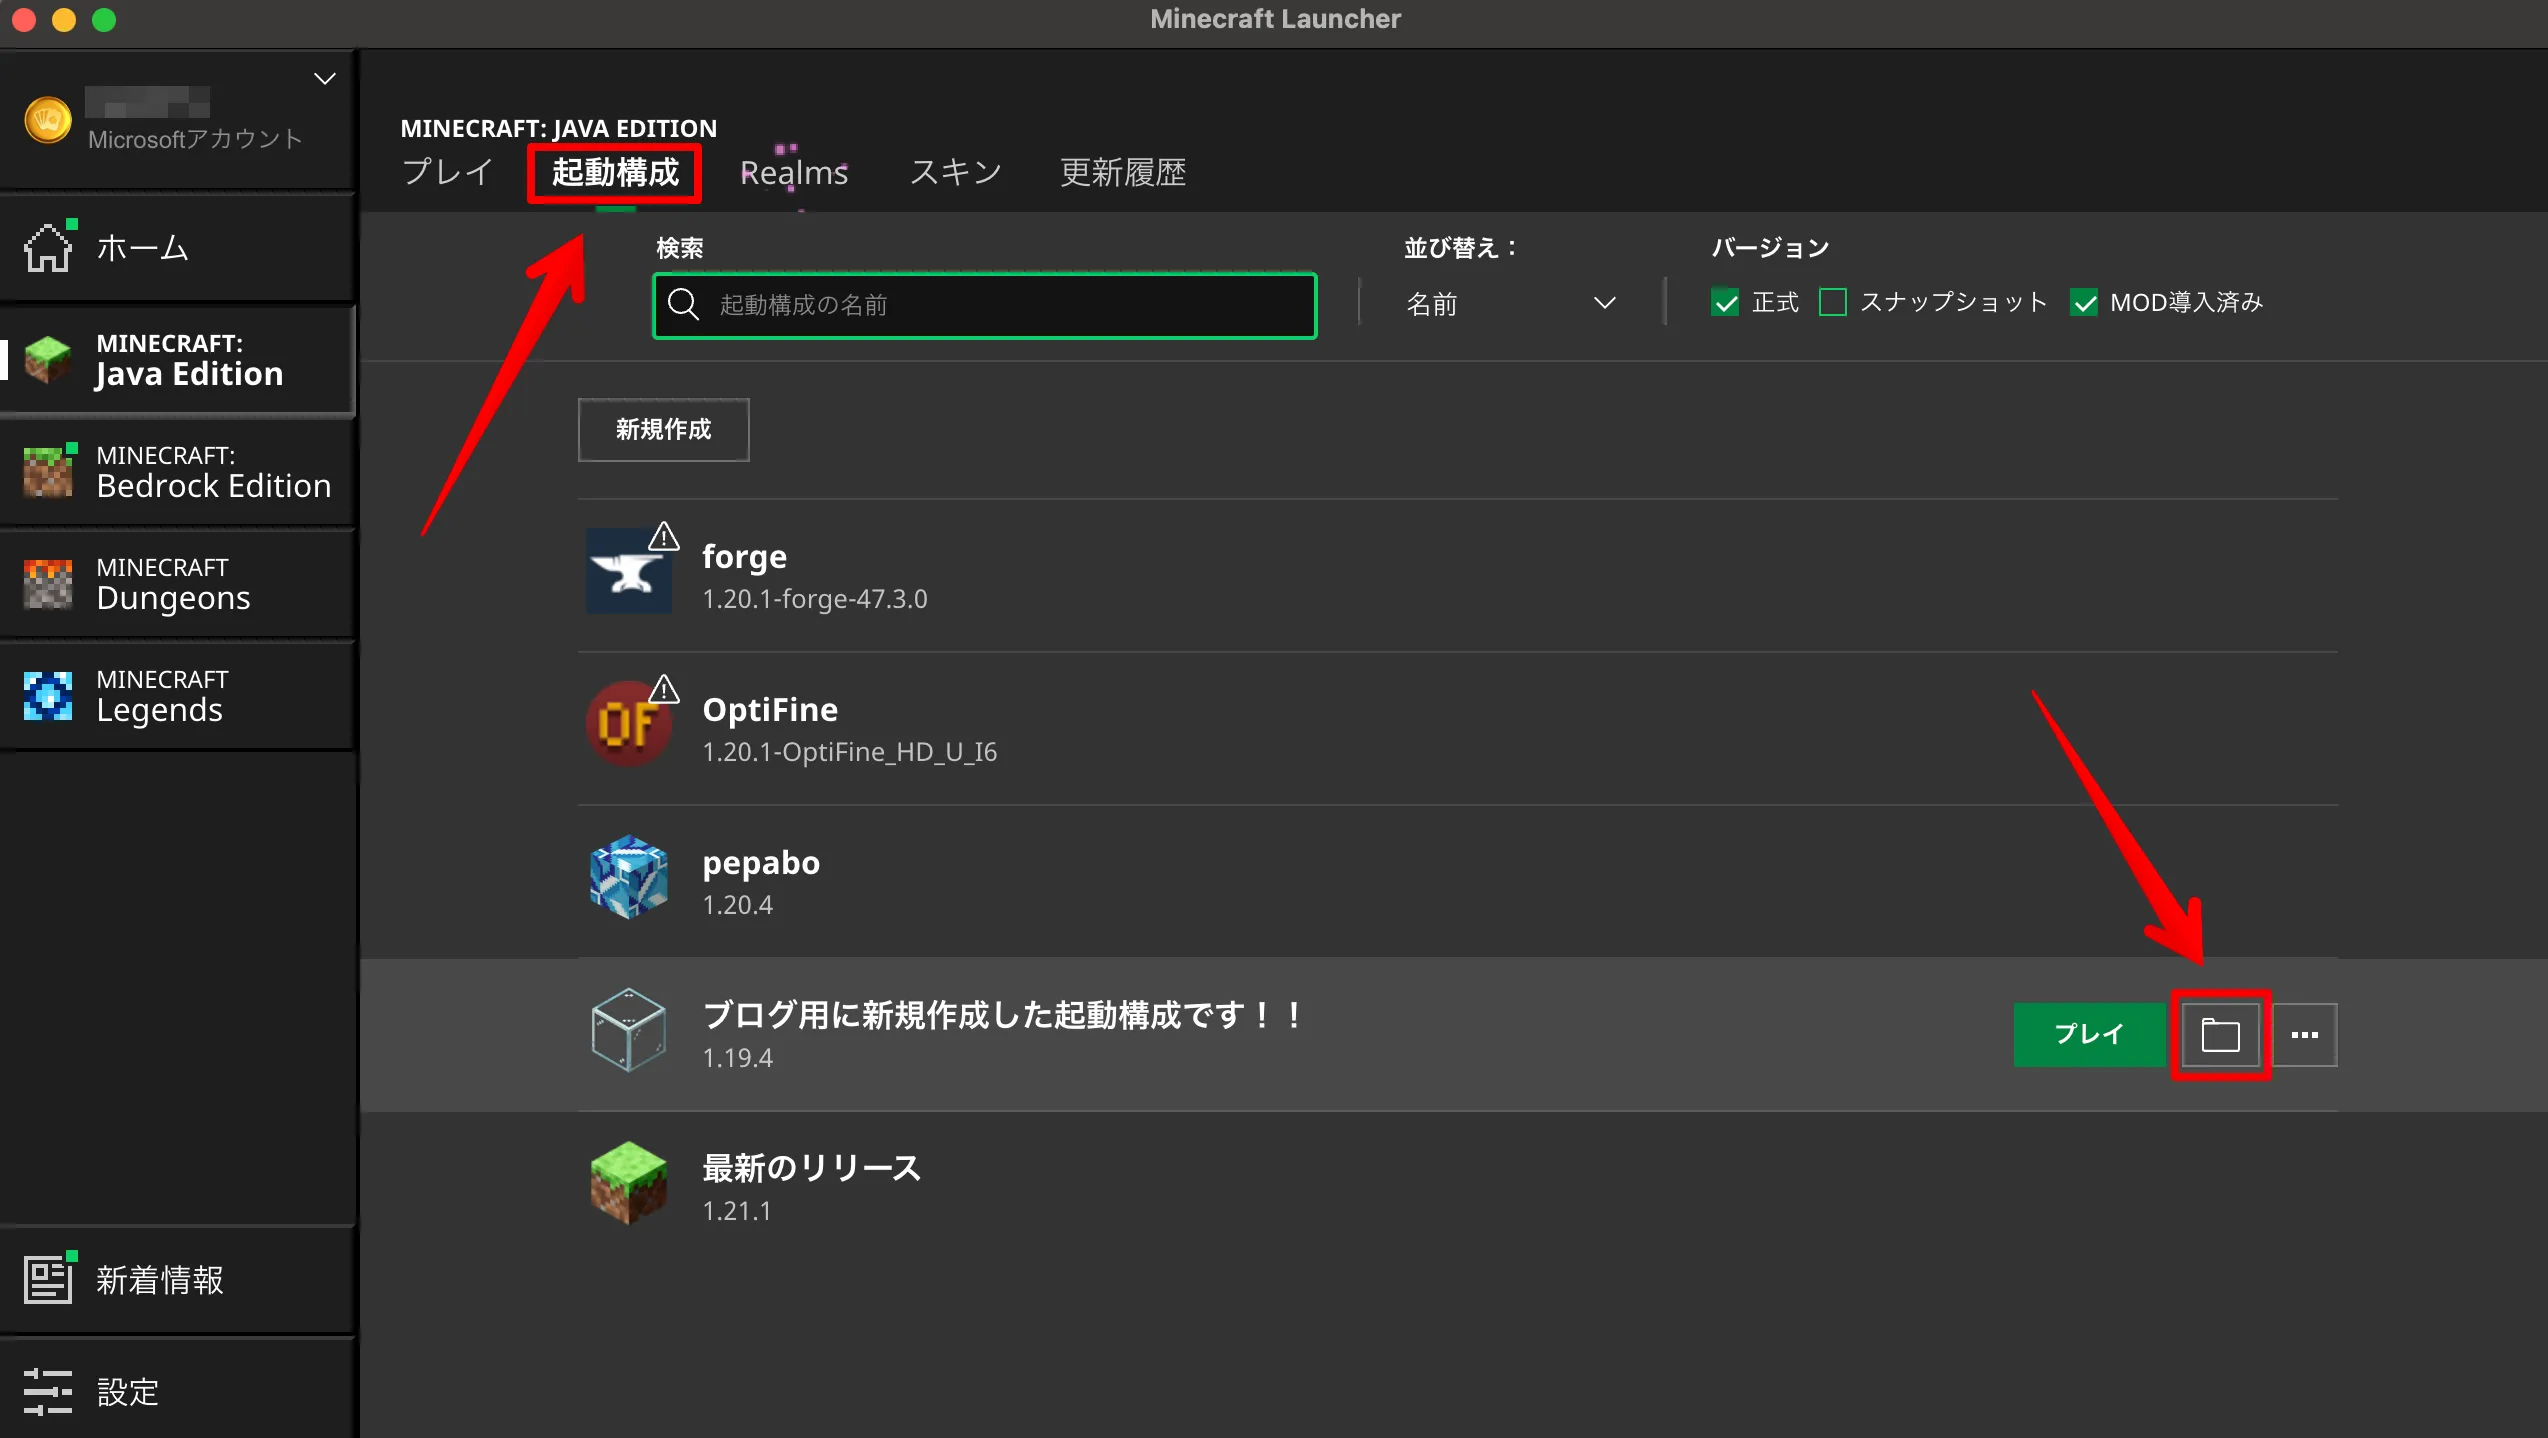Select ブログ用に新規作成した起動構成です！！ profile
Image resolution: width=2548 pixels, height=1438 pixels.
(x=1002, y=1015)
